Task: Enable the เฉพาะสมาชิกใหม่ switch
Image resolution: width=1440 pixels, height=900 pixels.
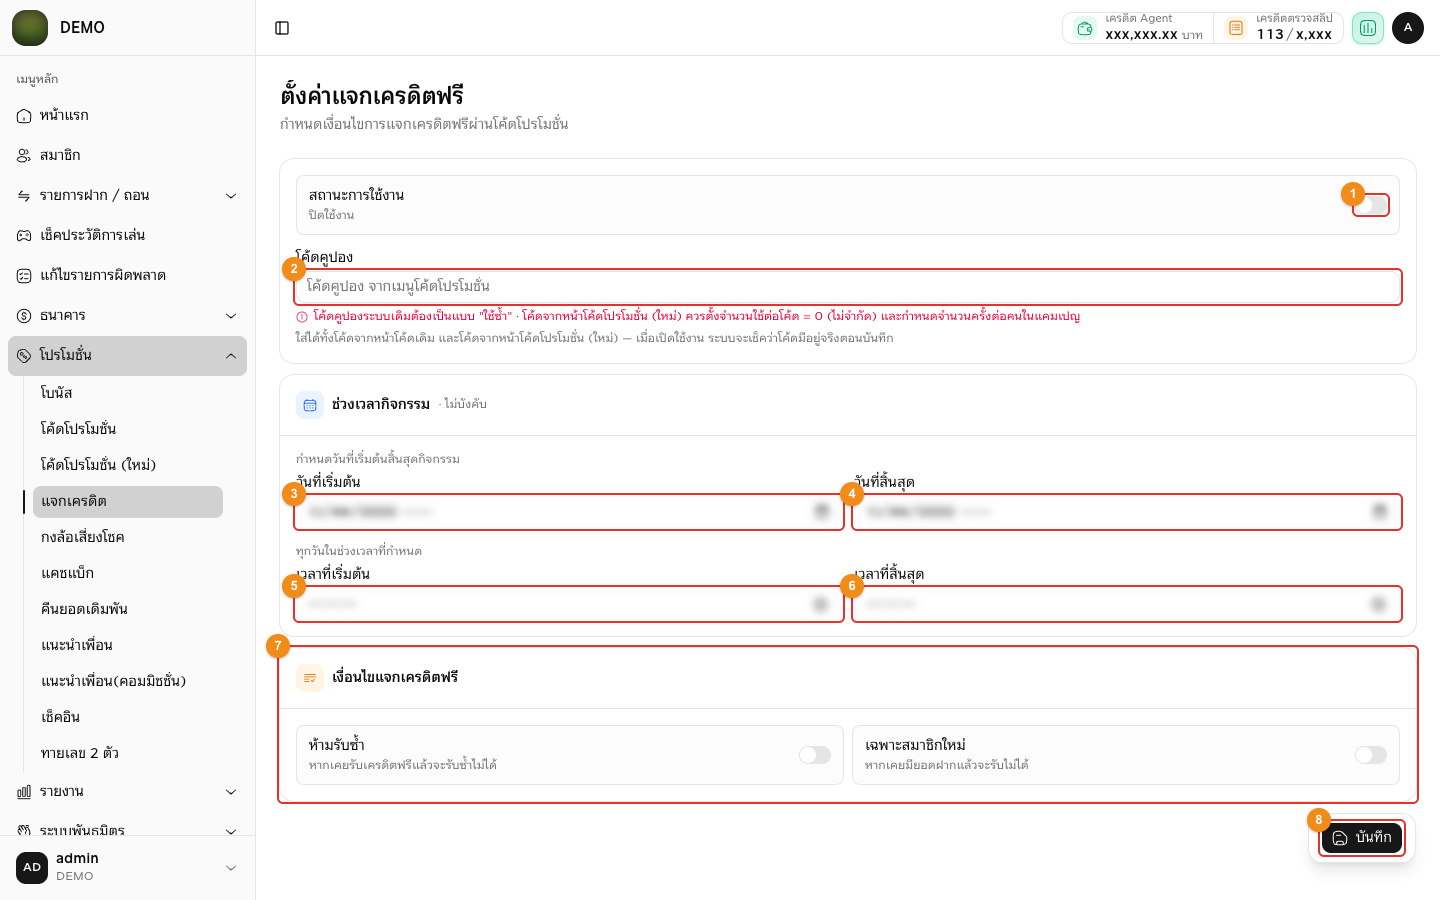Action: (x=1371, y=755)
